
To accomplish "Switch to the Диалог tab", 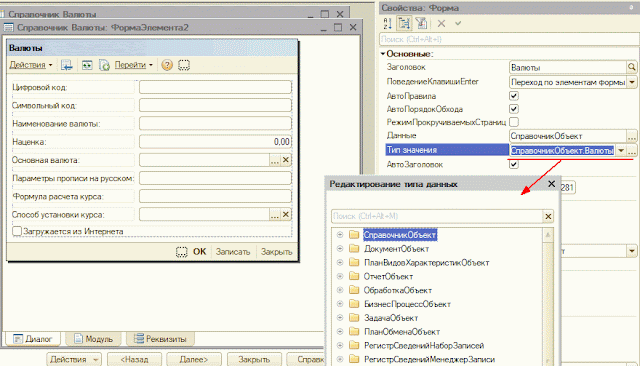I will [33, 339].
